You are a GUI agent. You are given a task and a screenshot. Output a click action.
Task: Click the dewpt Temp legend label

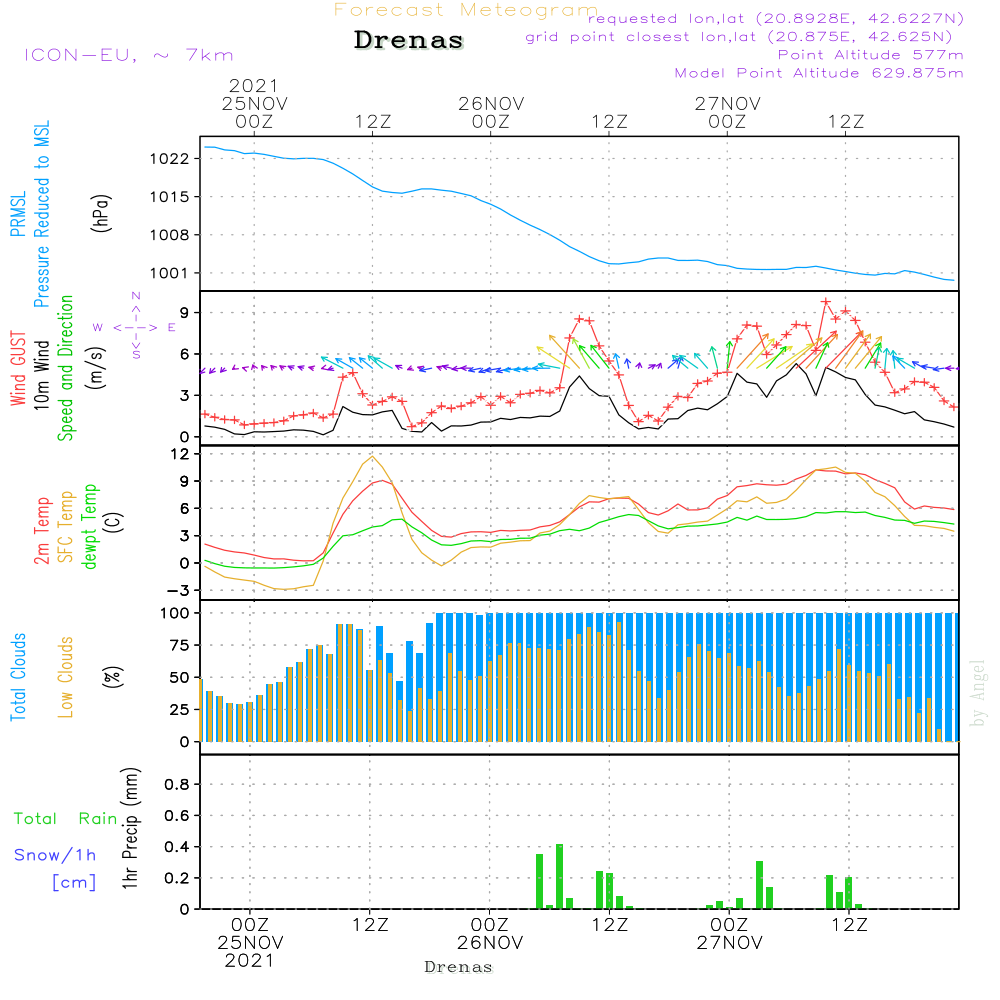pos(90,526)
